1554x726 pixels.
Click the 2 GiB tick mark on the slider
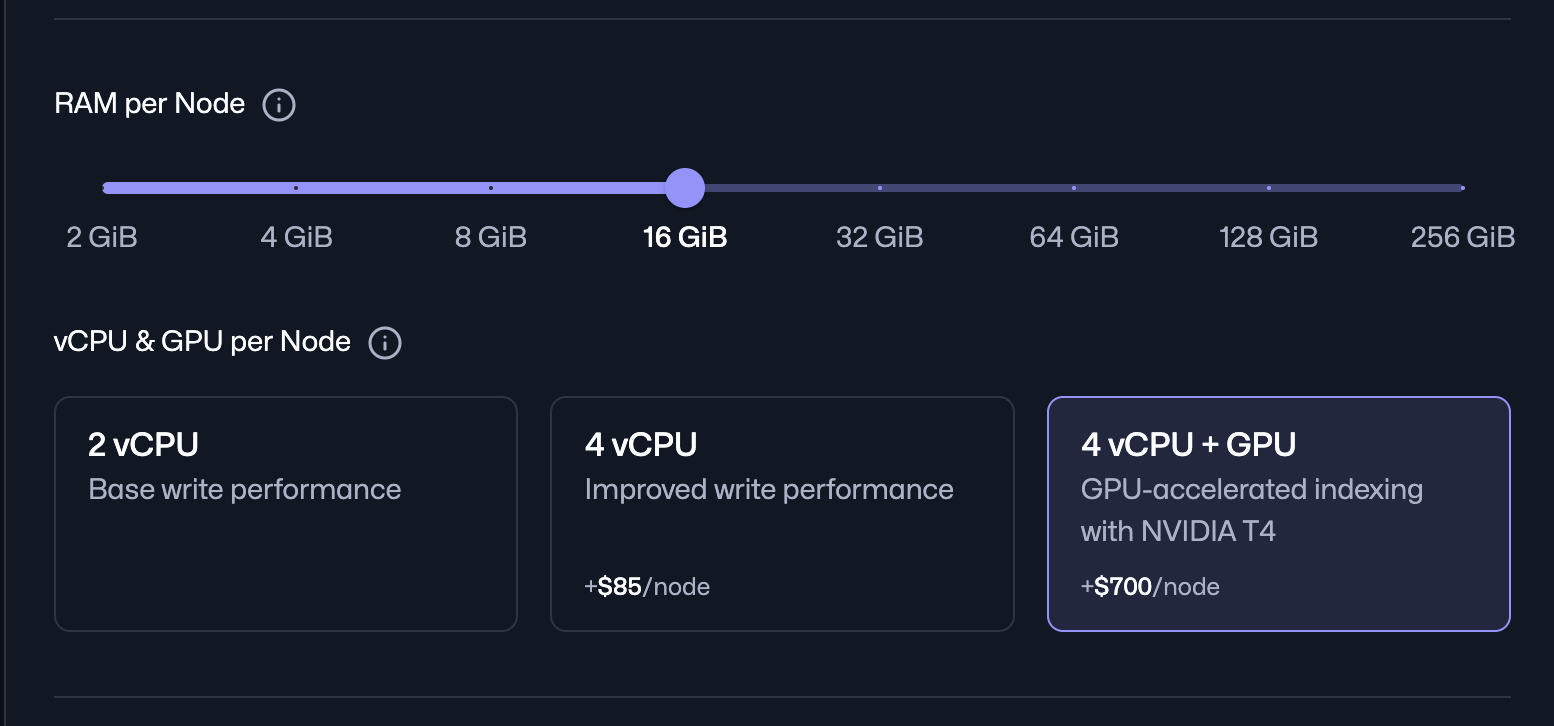104,187
